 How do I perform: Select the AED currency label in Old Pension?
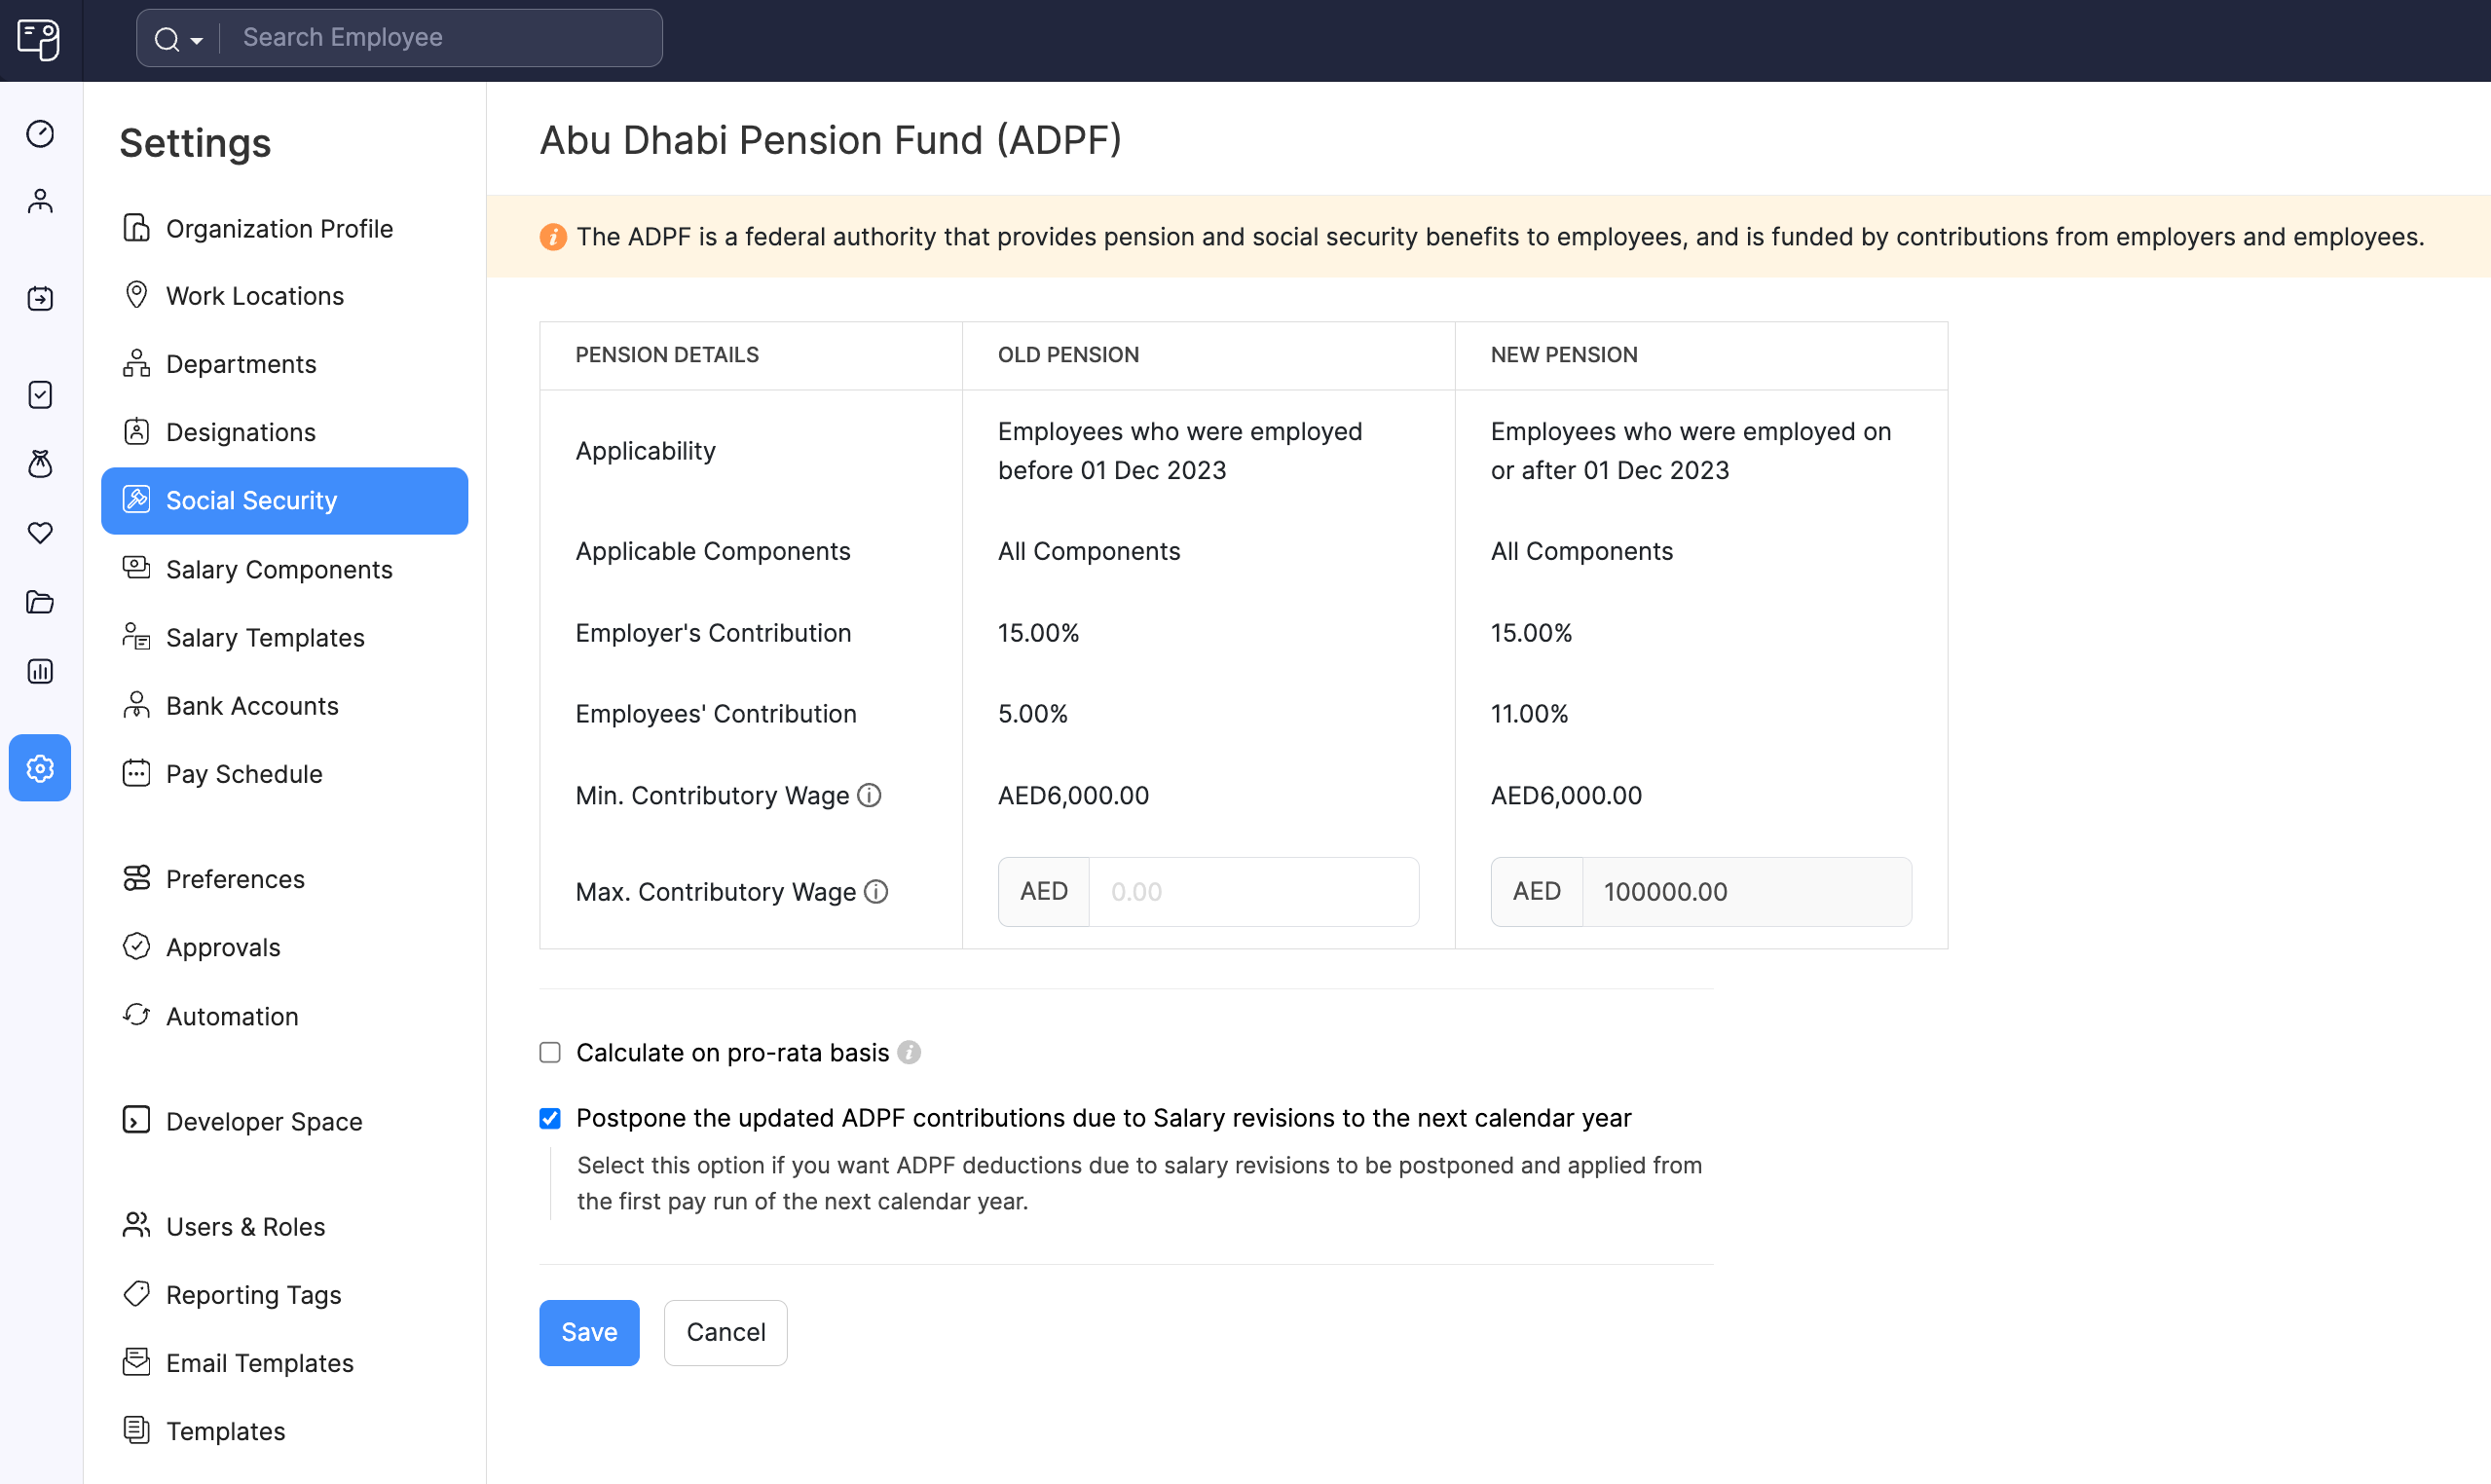(x=1043, y=891)
